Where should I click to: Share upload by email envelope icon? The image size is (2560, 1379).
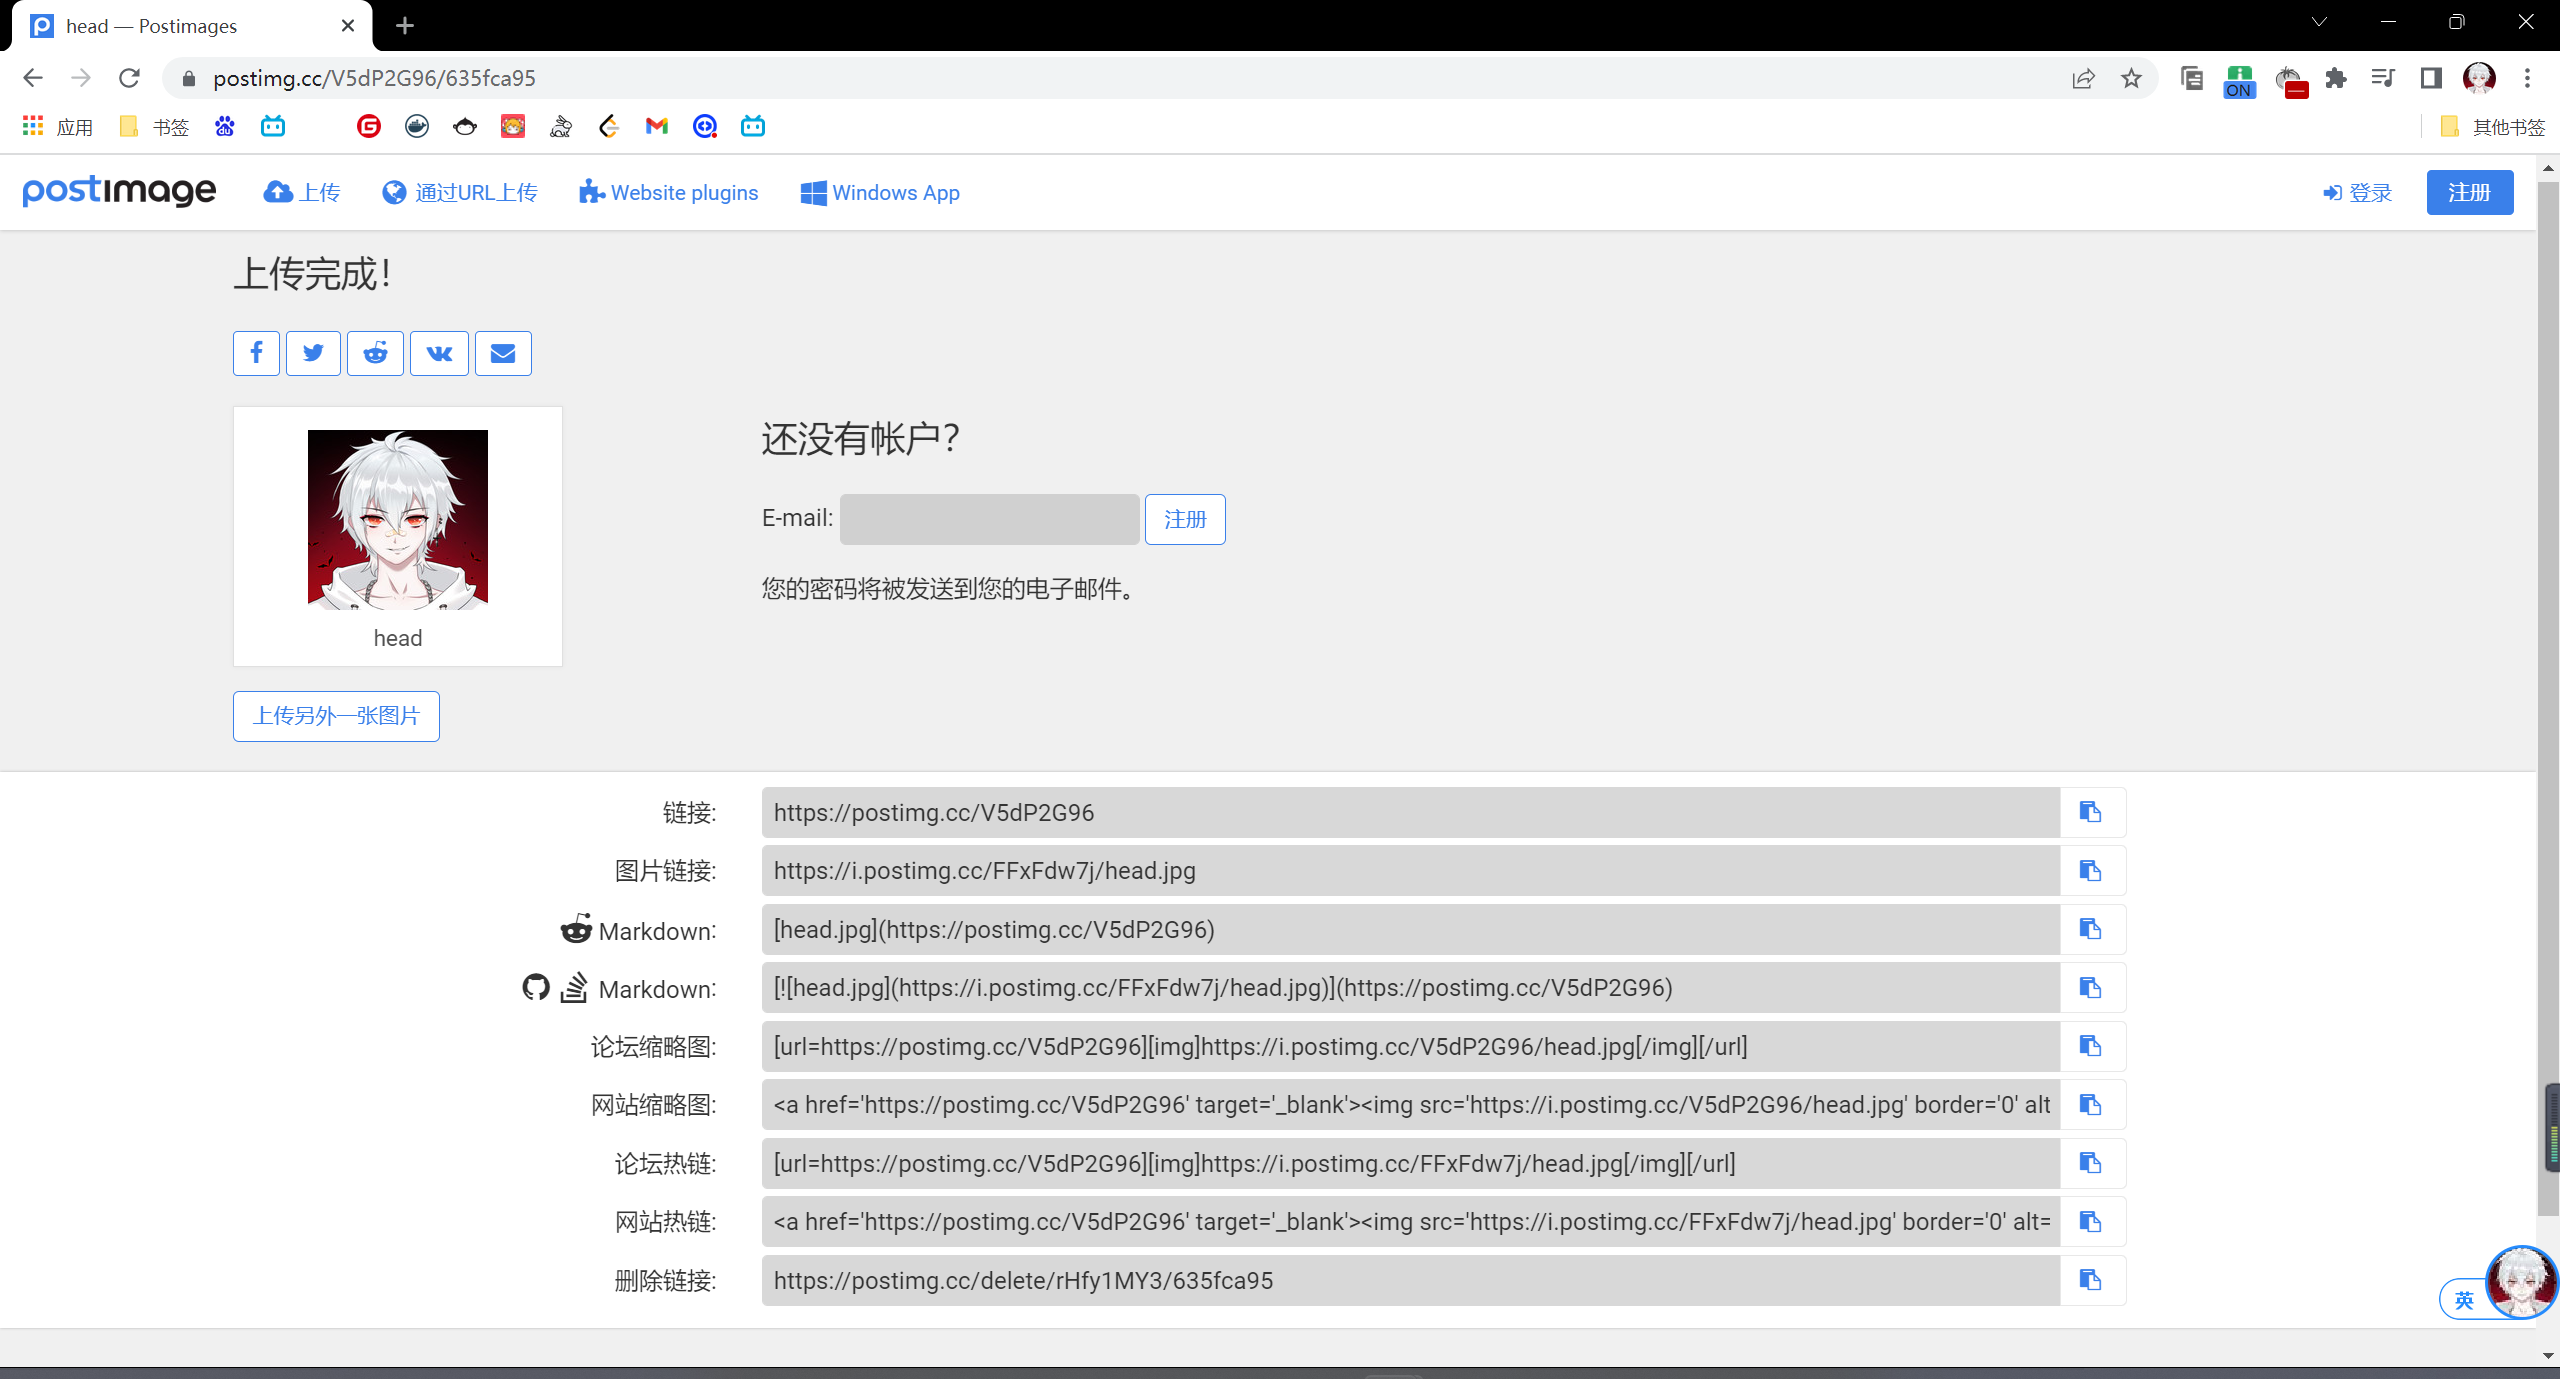(x=503, y=353)
